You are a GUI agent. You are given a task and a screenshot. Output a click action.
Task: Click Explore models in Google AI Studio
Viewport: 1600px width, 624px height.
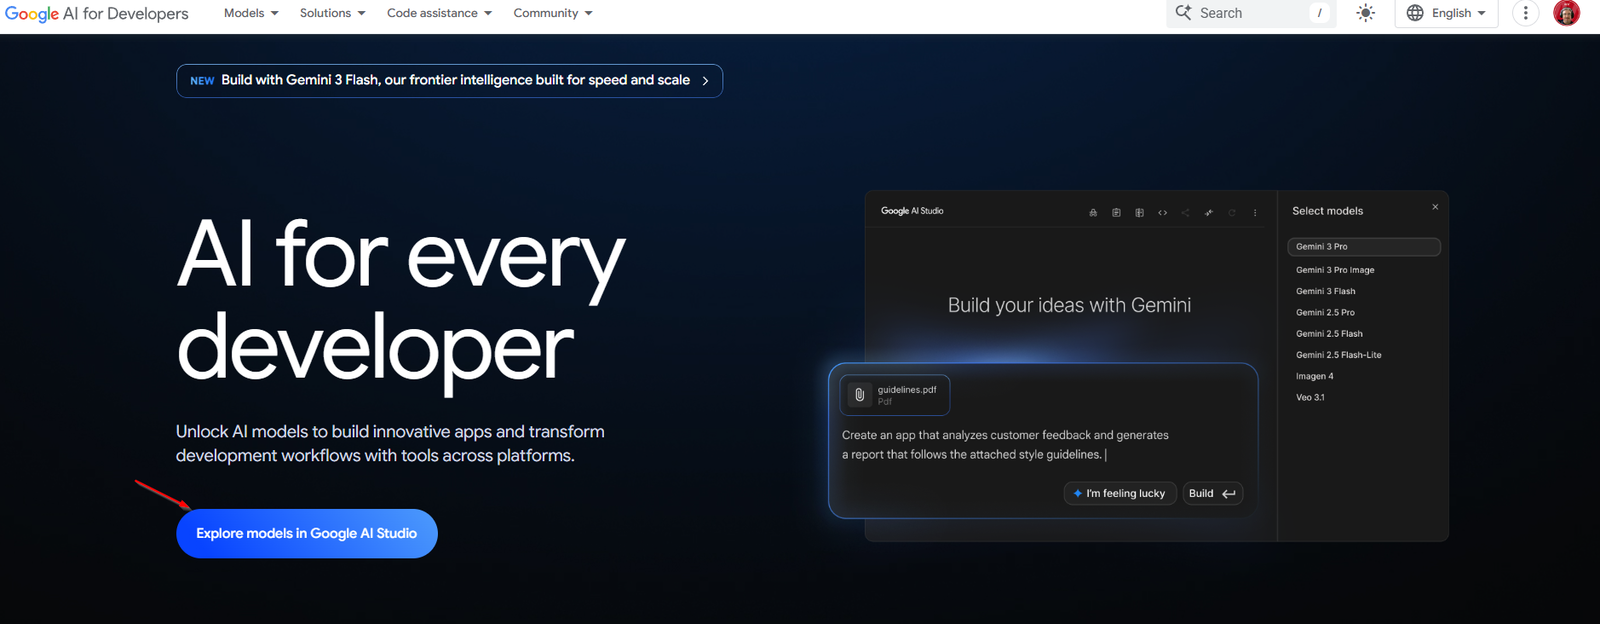click(x=307, y=533)
